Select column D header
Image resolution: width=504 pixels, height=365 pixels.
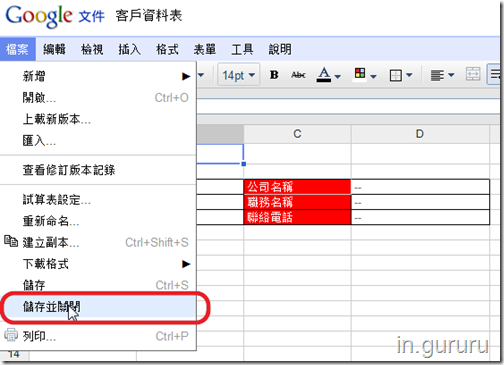[x=420, y=134]
